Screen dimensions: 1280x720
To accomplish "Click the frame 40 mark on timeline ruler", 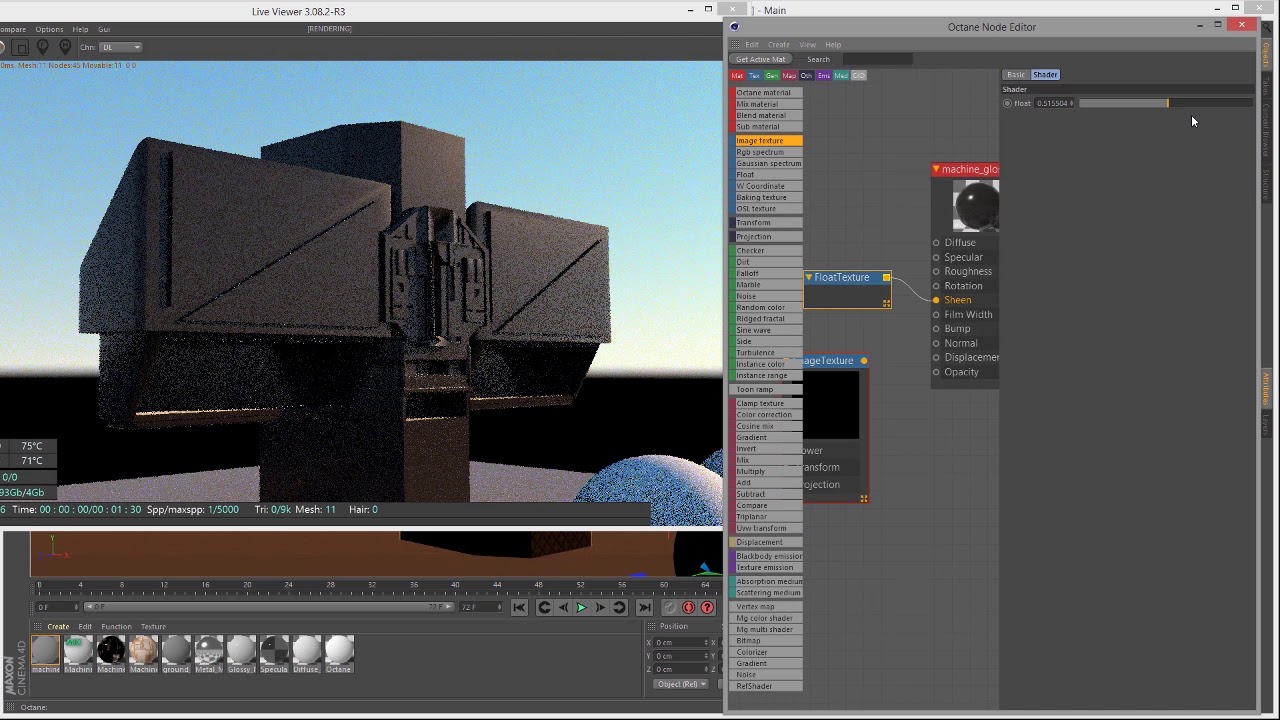I will pyautogui.click(x=455, y=584).
